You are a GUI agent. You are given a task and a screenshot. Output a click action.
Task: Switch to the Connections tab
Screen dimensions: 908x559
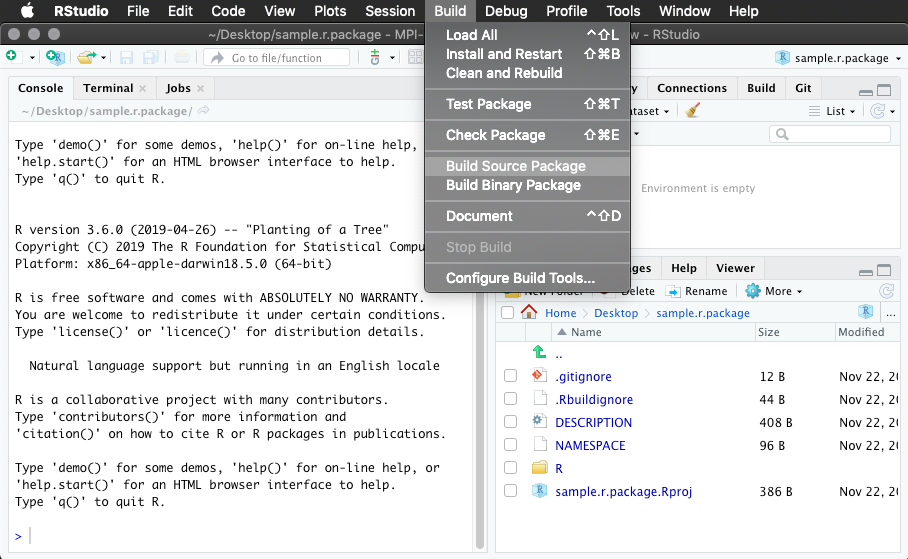[691, 88]
